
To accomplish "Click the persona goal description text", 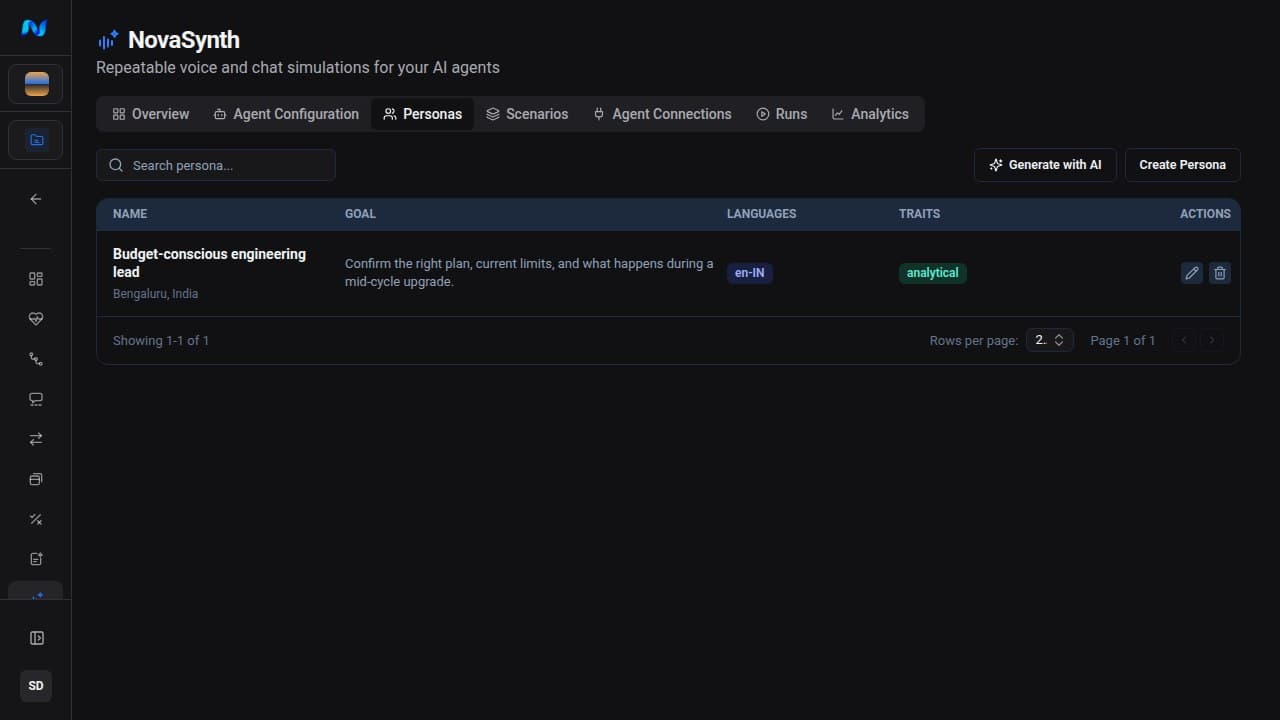I will coord(529,273).
